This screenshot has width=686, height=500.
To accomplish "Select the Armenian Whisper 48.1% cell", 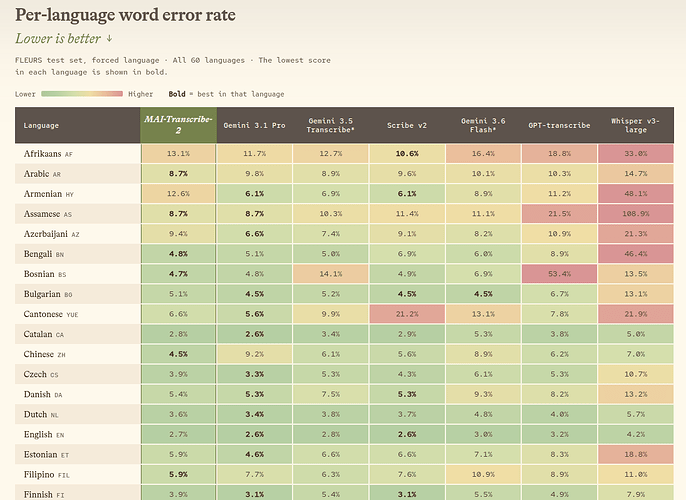I will click(636, 194).
